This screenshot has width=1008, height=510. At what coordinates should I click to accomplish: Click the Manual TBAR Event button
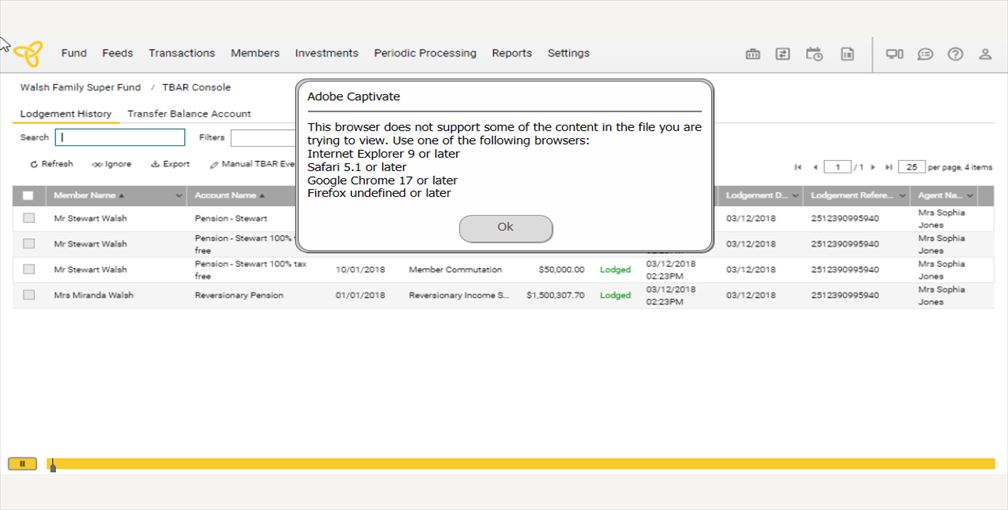253,164
